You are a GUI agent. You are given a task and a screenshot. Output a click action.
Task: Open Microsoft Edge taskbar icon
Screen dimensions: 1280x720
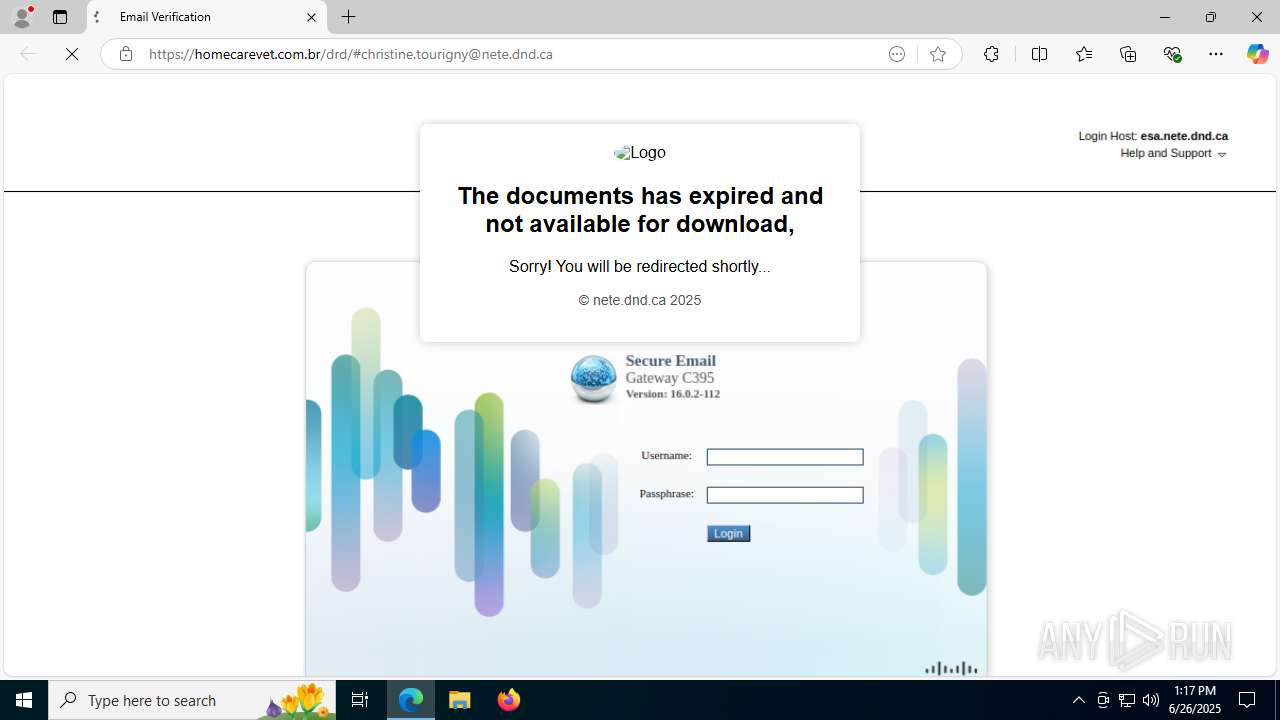411,700
